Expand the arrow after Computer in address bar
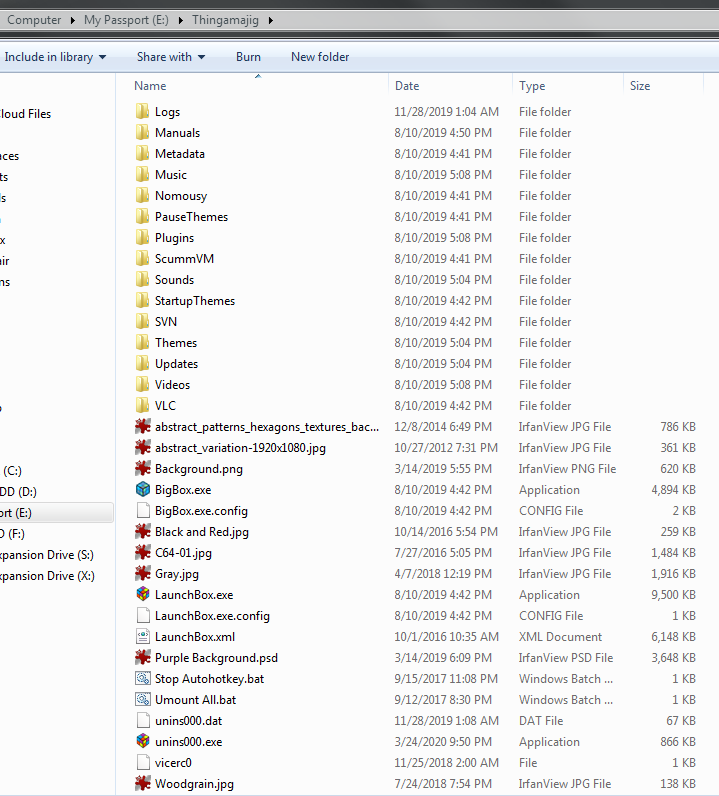 [73, 20]
